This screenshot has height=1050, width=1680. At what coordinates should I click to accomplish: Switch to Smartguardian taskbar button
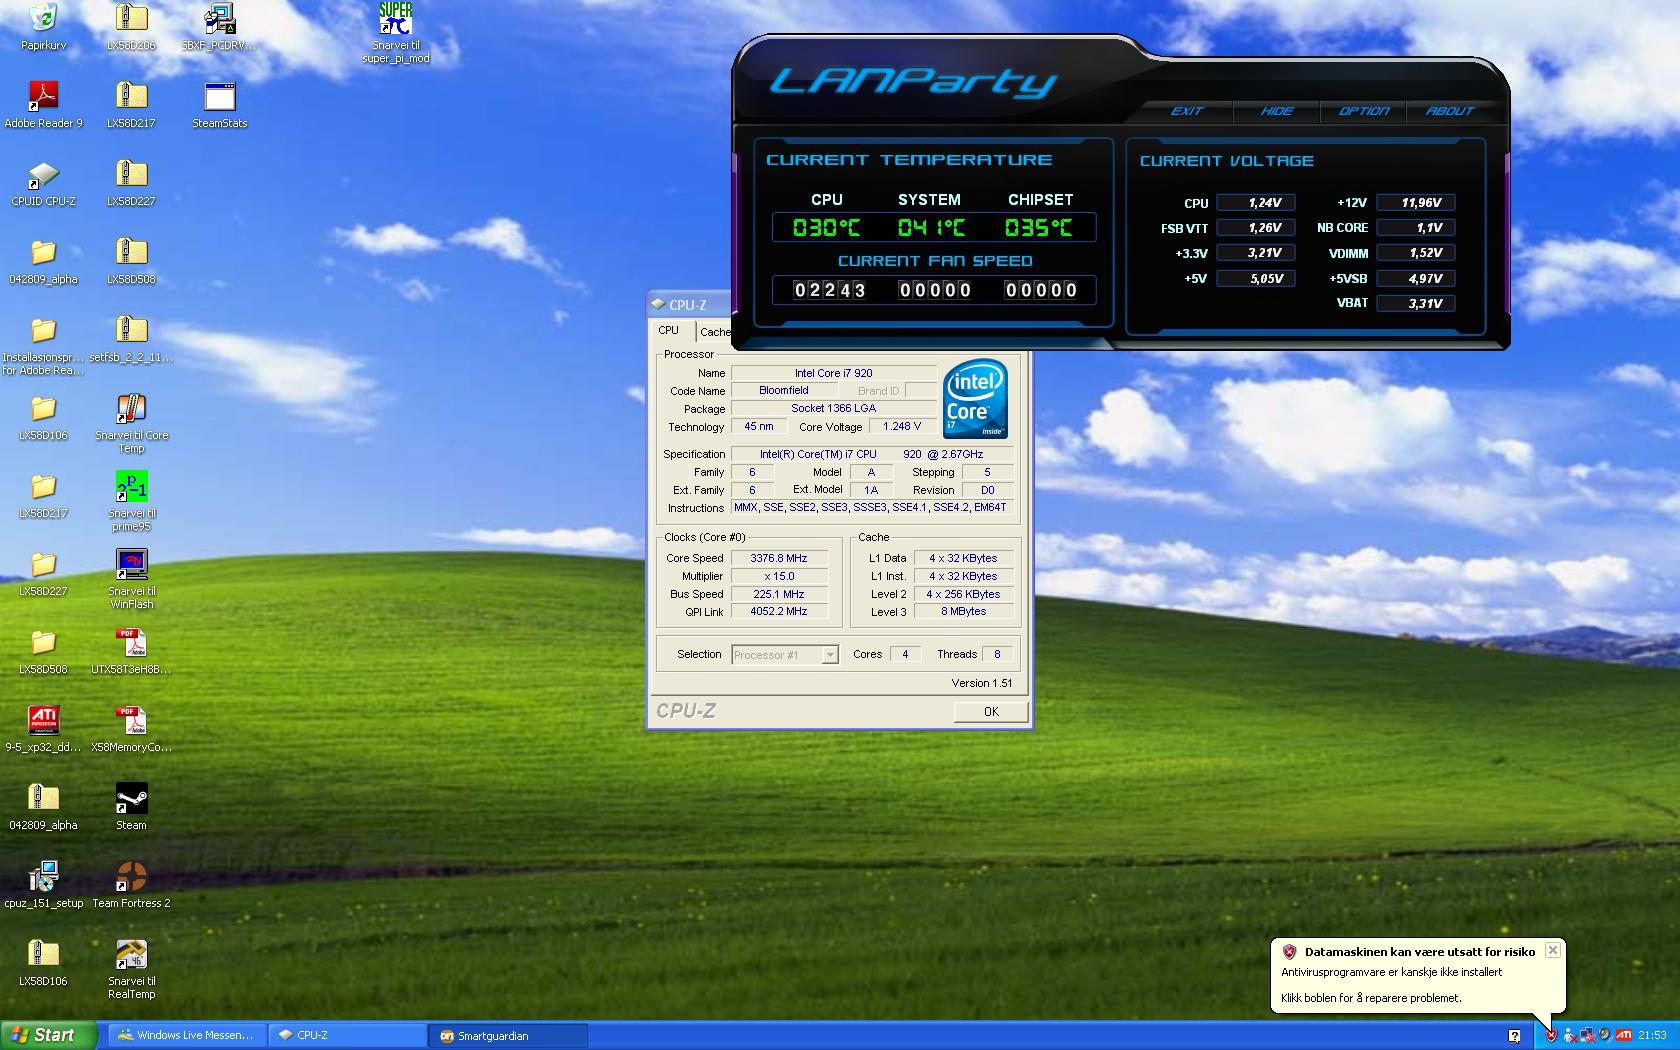[508, 1035]
